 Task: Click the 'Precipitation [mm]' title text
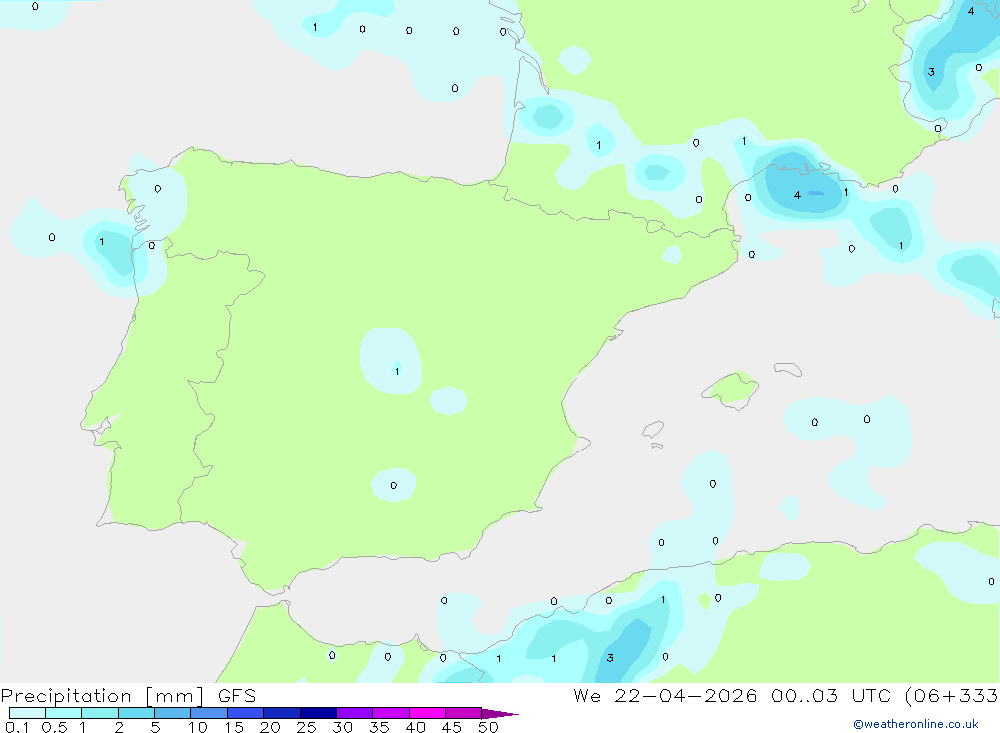click(102, 696)
